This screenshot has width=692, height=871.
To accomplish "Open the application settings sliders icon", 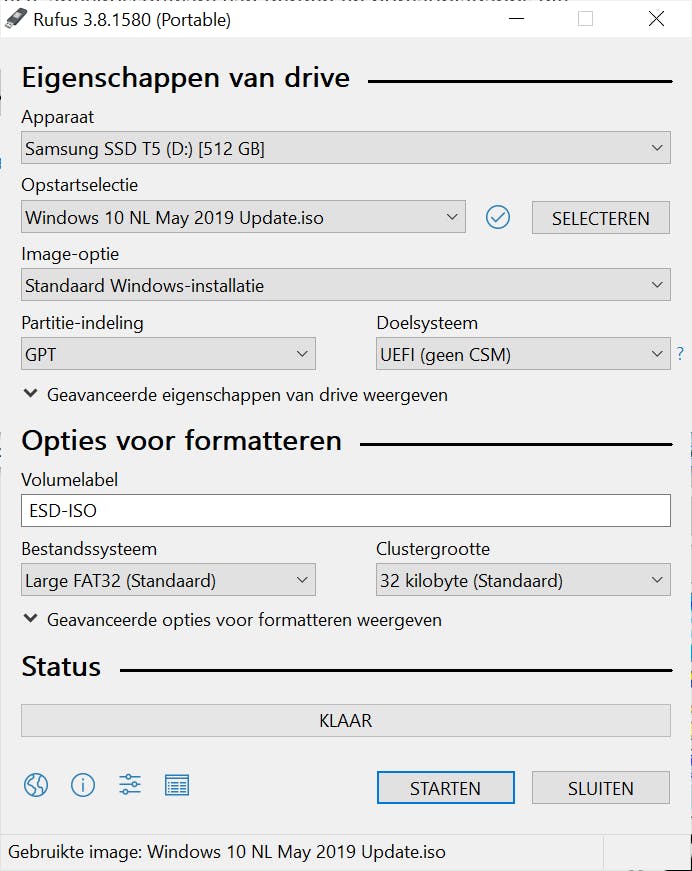I will coord(130,786).
